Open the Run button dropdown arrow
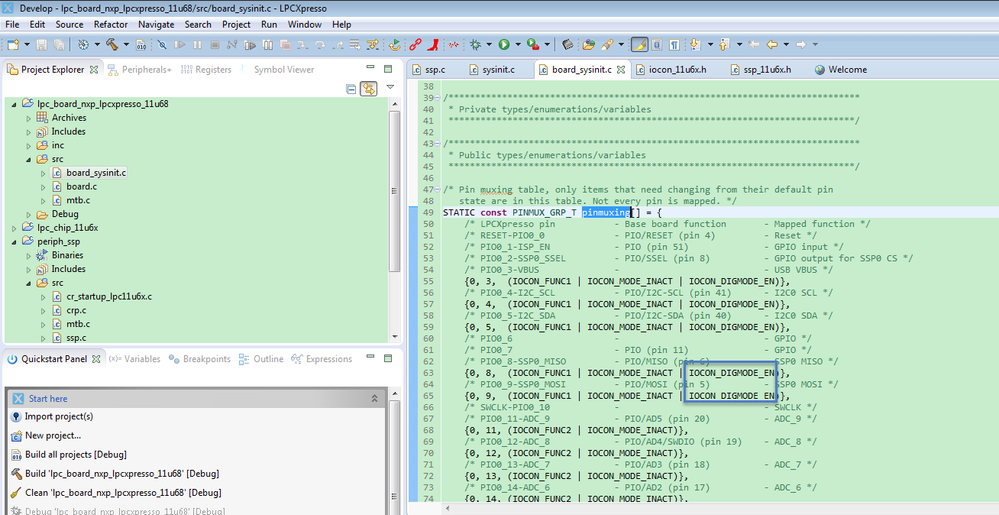This screenshot has width=999, height=515. (518, 45)
